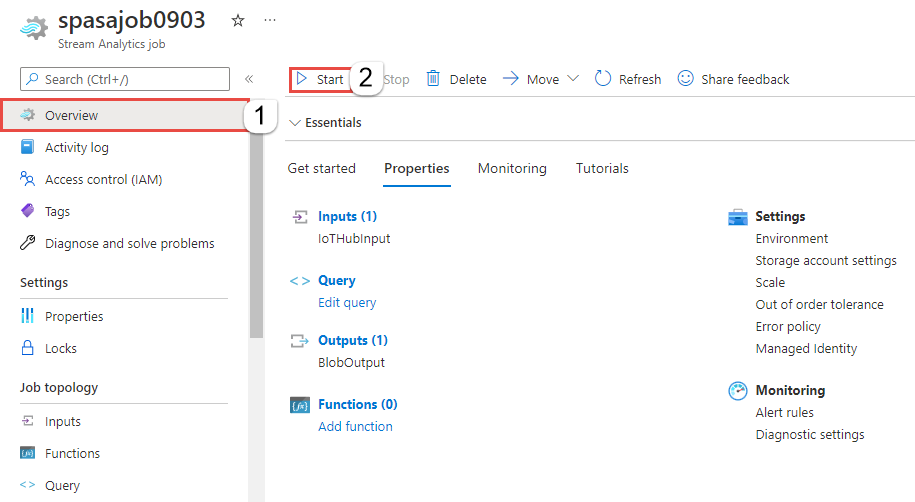The height and width of the screenshot is (502, 915).
Task: Favorite the job with the star icon
Action: tap(238, 21)
